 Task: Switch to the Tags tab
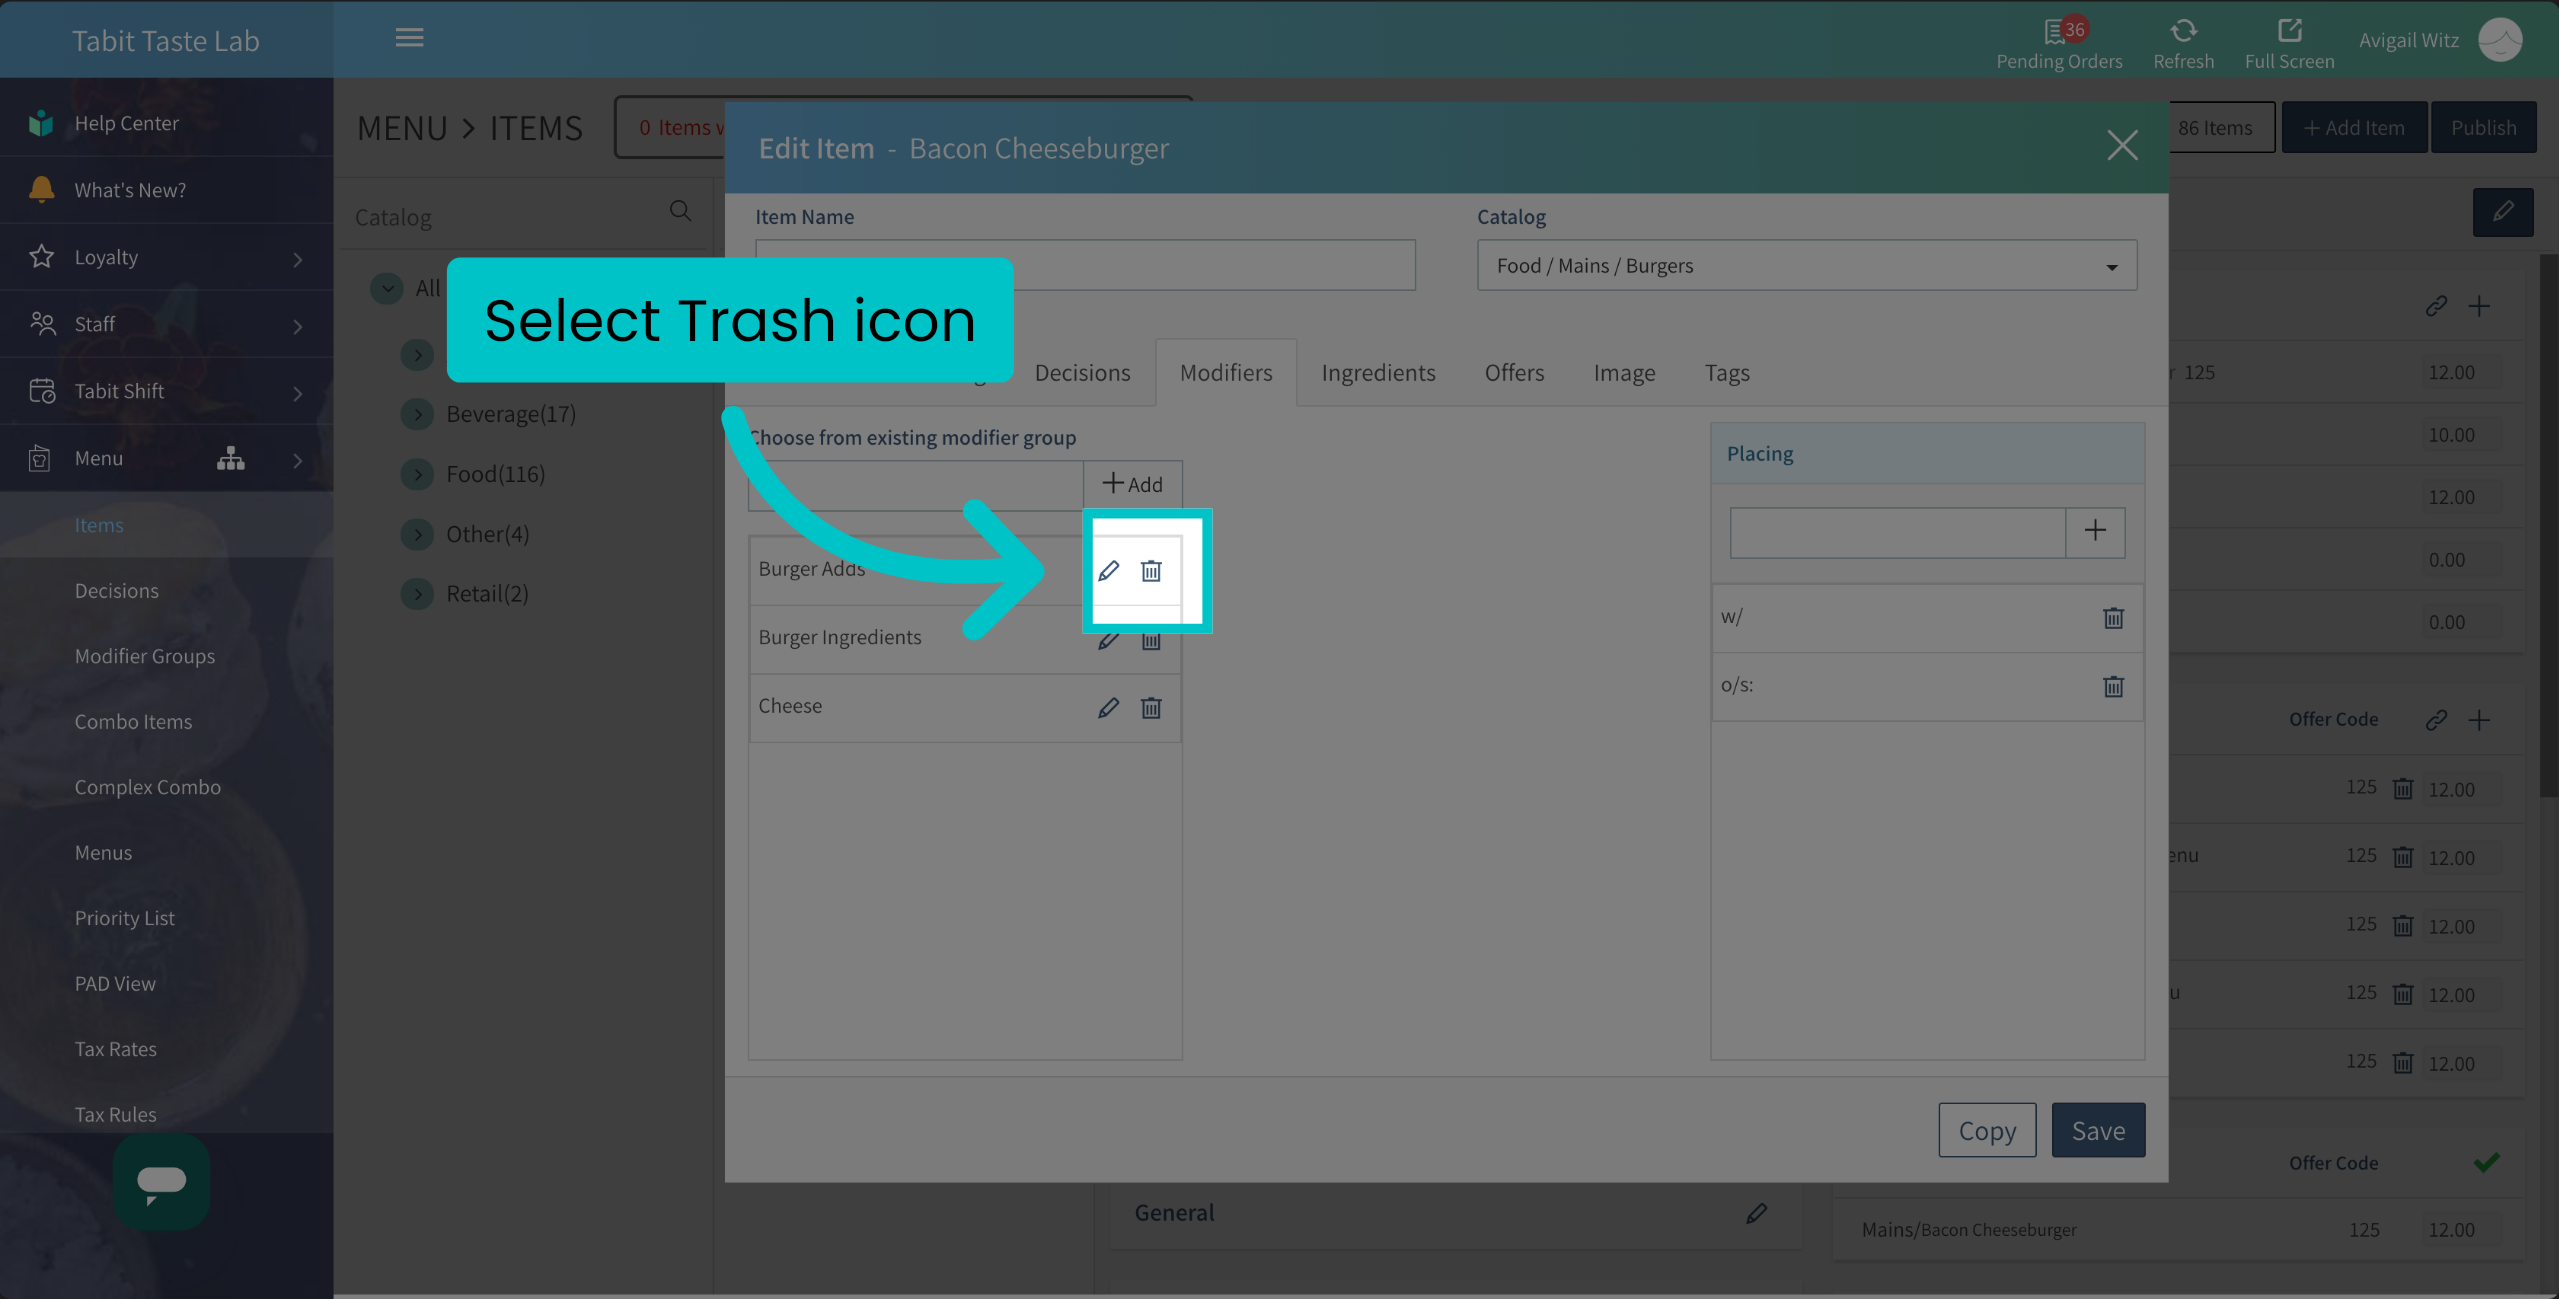tap(1727, 373)
